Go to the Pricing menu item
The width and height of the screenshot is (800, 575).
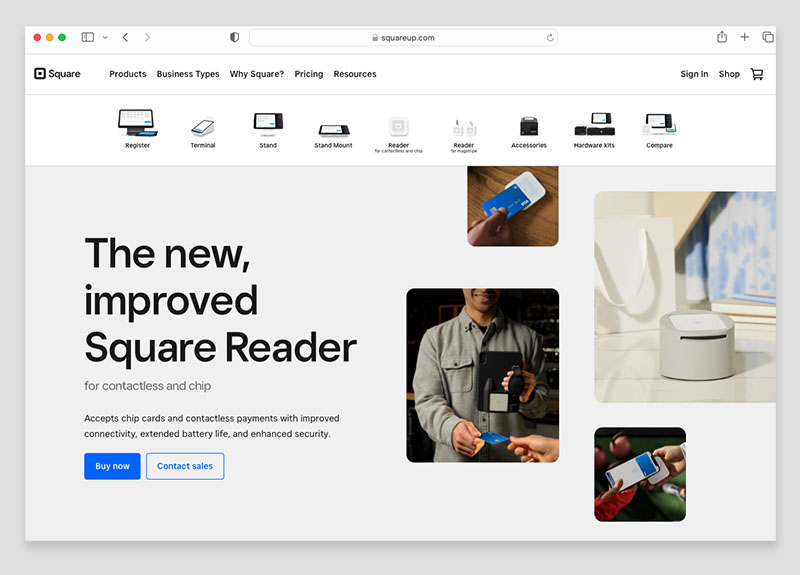[309, 74]
